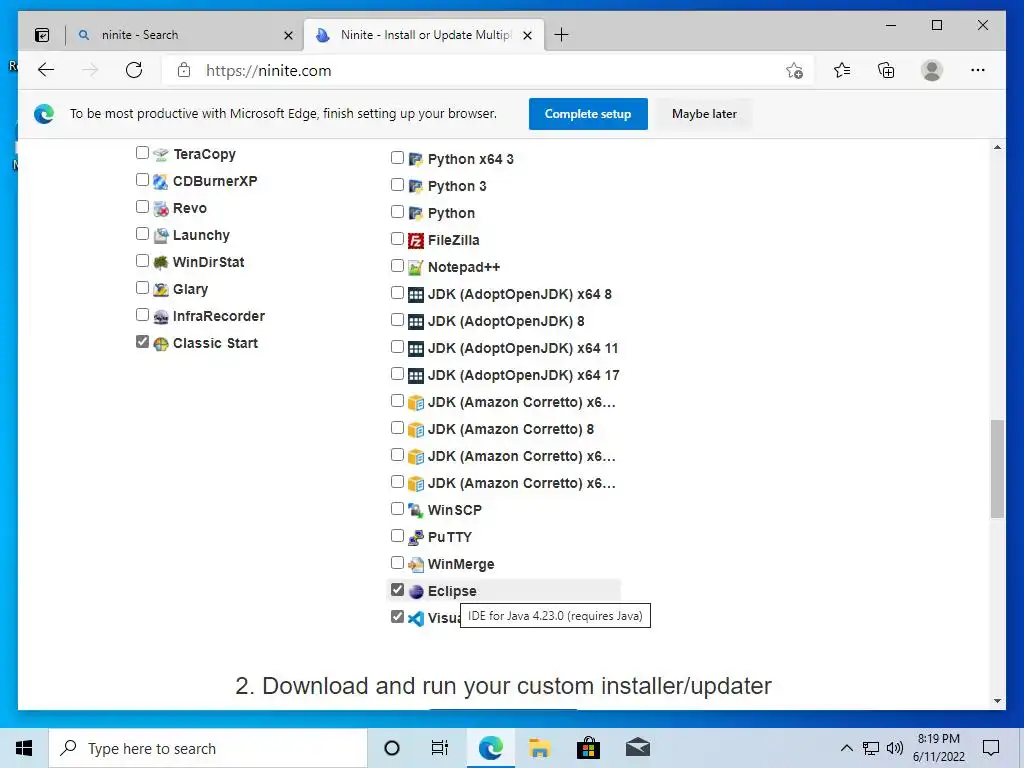Click the JDK (AdoptOpenJDK) x64 11 label
Viewport: 1024px width, 768px height.
click(522, 349)
